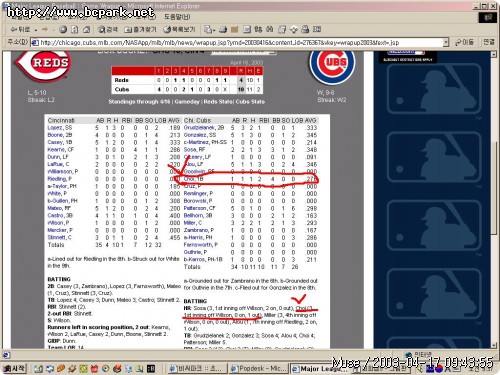
Task: Open the Mail toolbar icon
Action: coord(210,30)
